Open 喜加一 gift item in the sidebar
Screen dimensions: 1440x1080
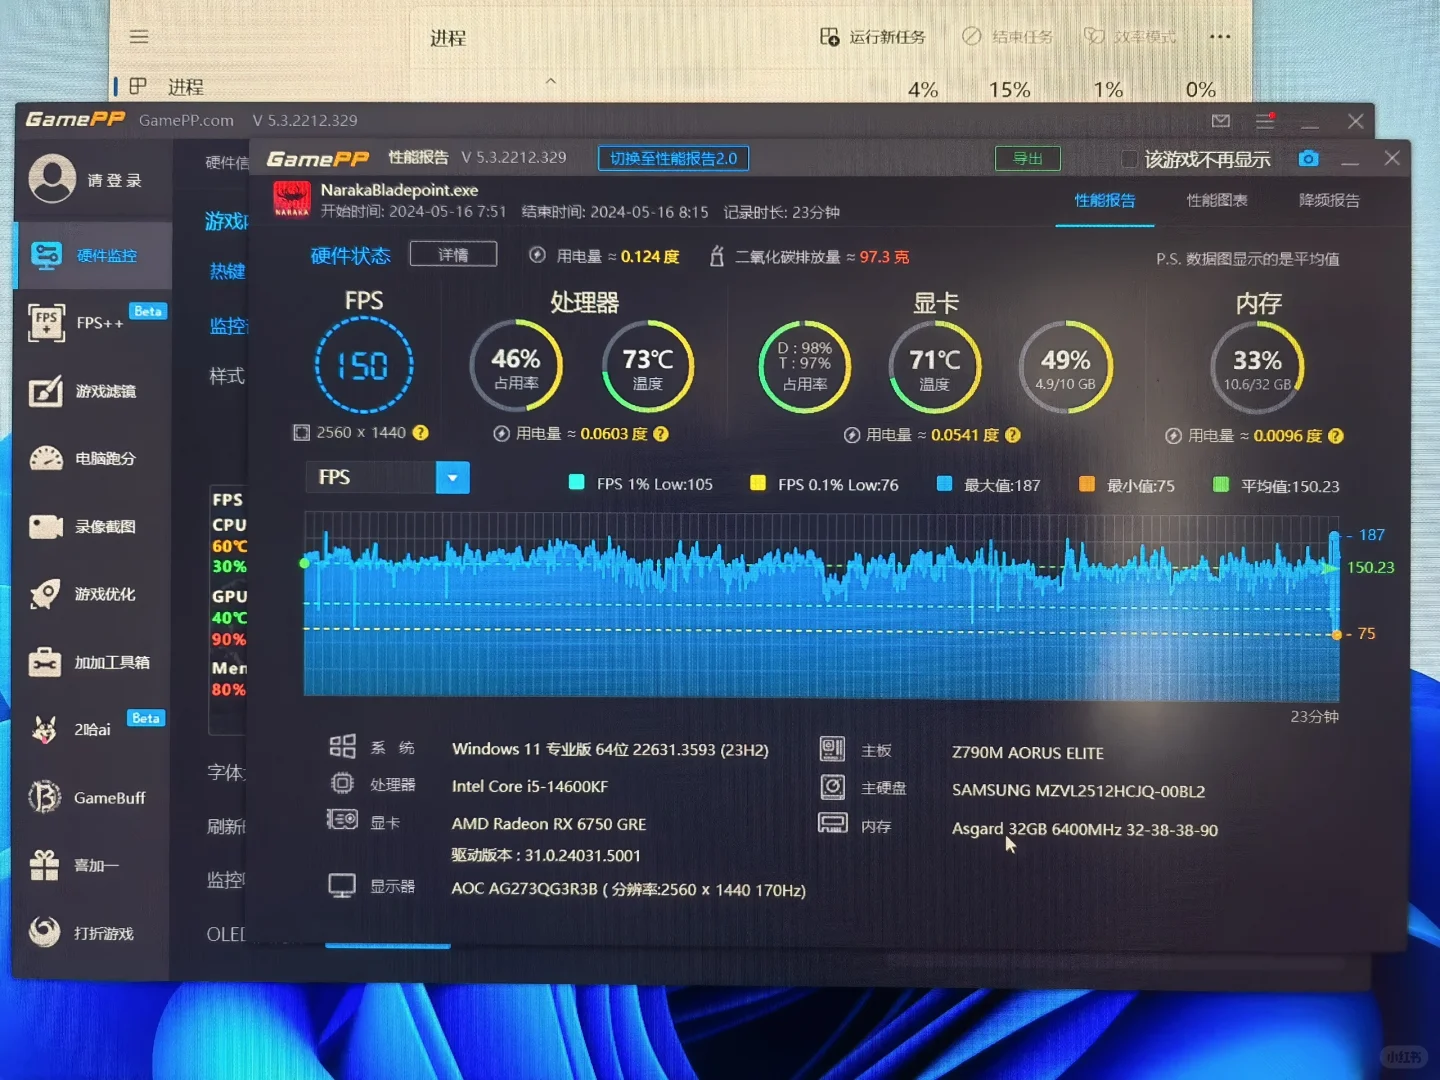93,865
